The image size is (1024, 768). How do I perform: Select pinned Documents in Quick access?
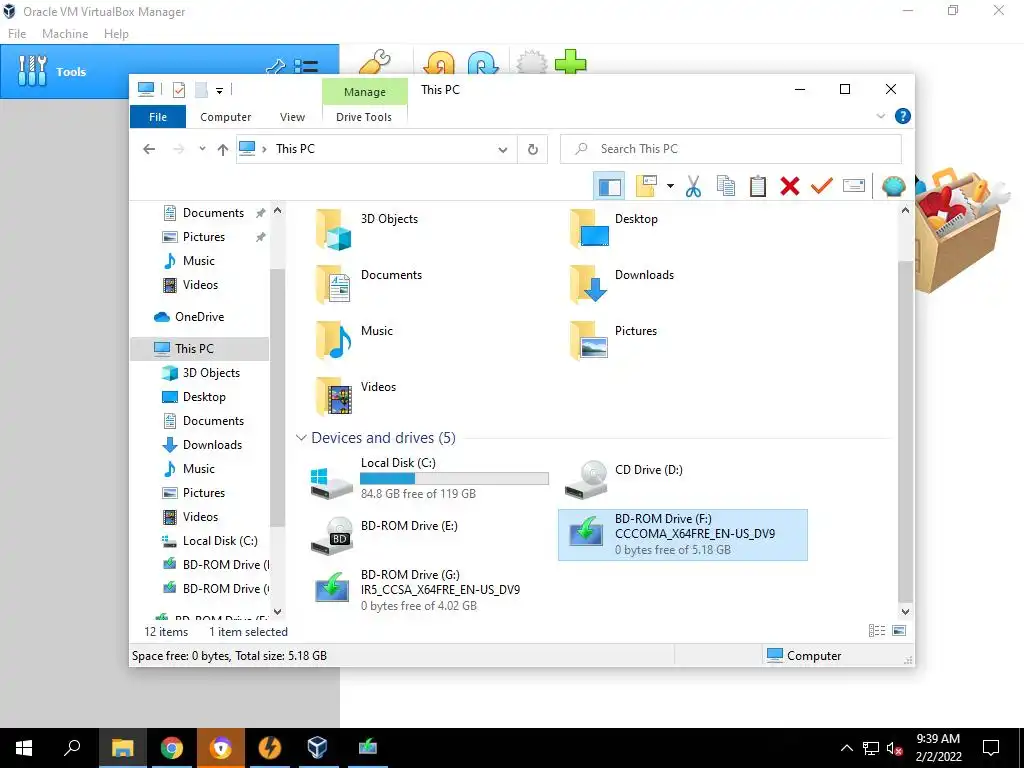[213, 213]
